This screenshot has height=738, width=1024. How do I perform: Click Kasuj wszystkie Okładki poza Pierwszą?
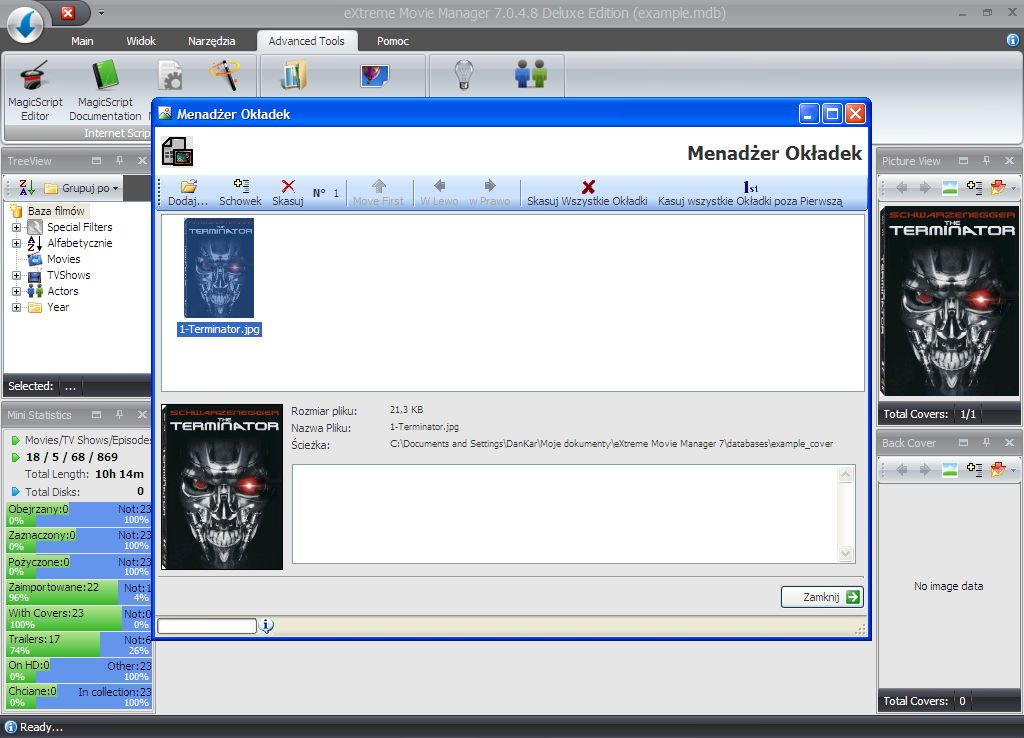(750, 193)
